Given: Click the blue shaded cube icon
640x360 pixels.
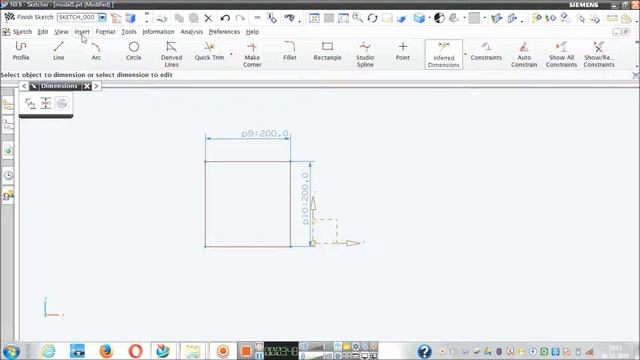Looking at the screenshot, I should [x=419, y=18].
